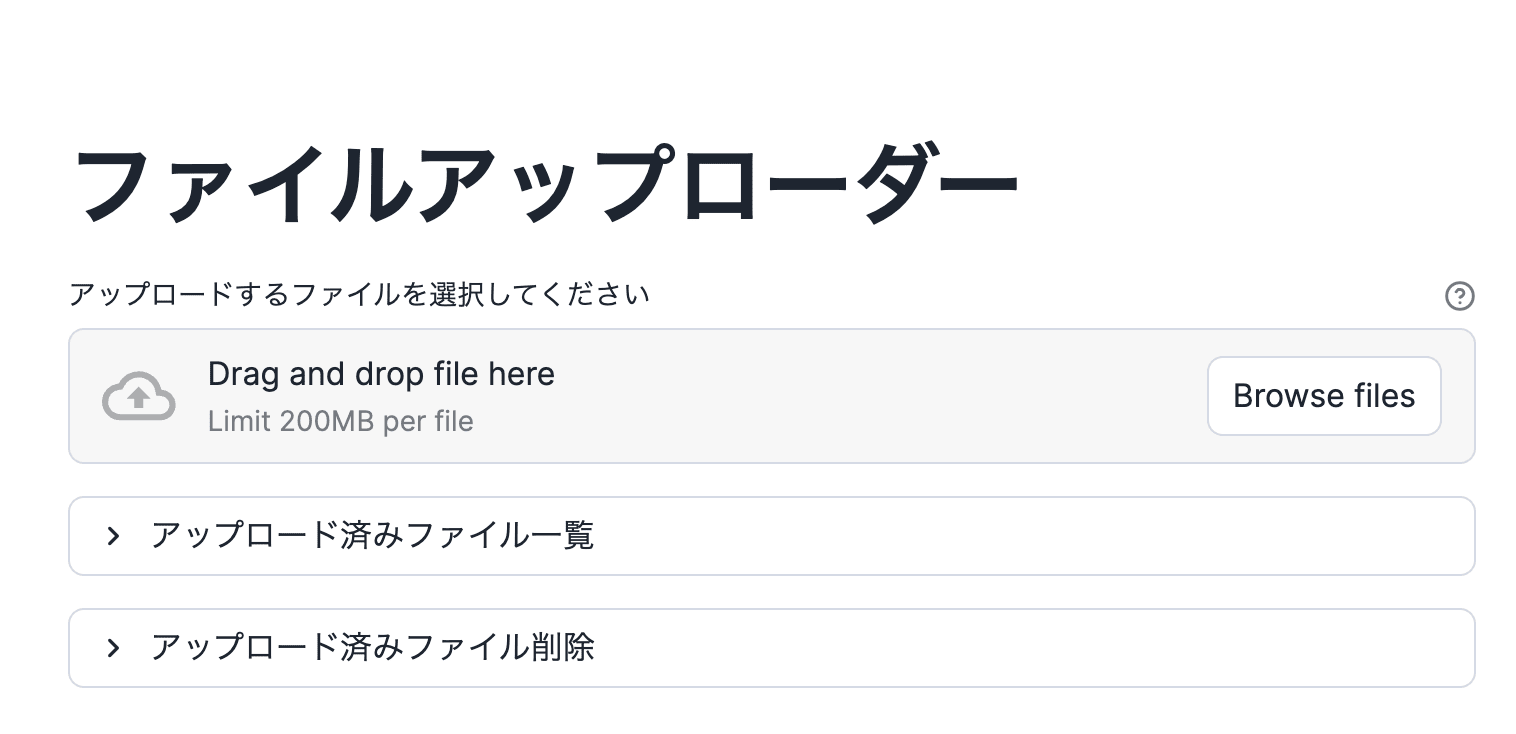
Task: Click the Browse files button
Action: [1324, 396]
